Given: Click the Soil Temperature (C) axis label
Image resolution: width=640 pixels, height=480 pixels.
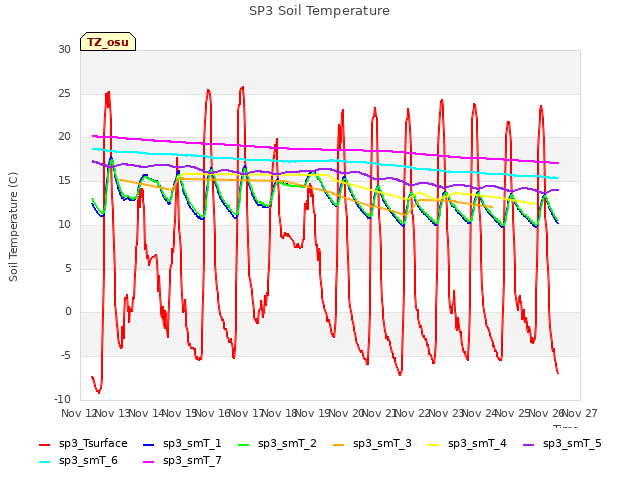Looking at the screenshot, I should point(13,227).
